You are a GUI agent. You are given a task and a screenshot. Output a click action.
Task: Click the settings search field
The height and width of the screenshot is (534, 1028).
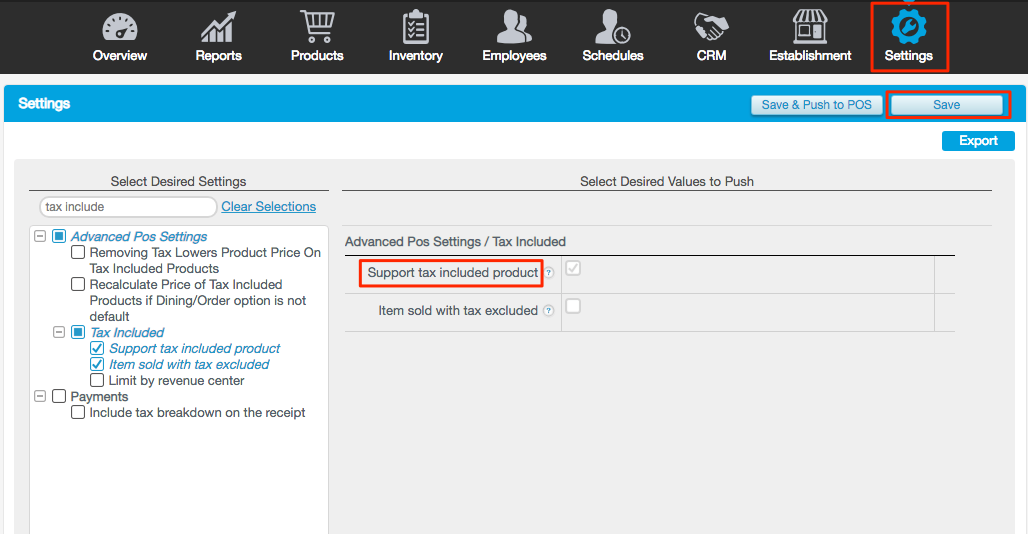127,207
